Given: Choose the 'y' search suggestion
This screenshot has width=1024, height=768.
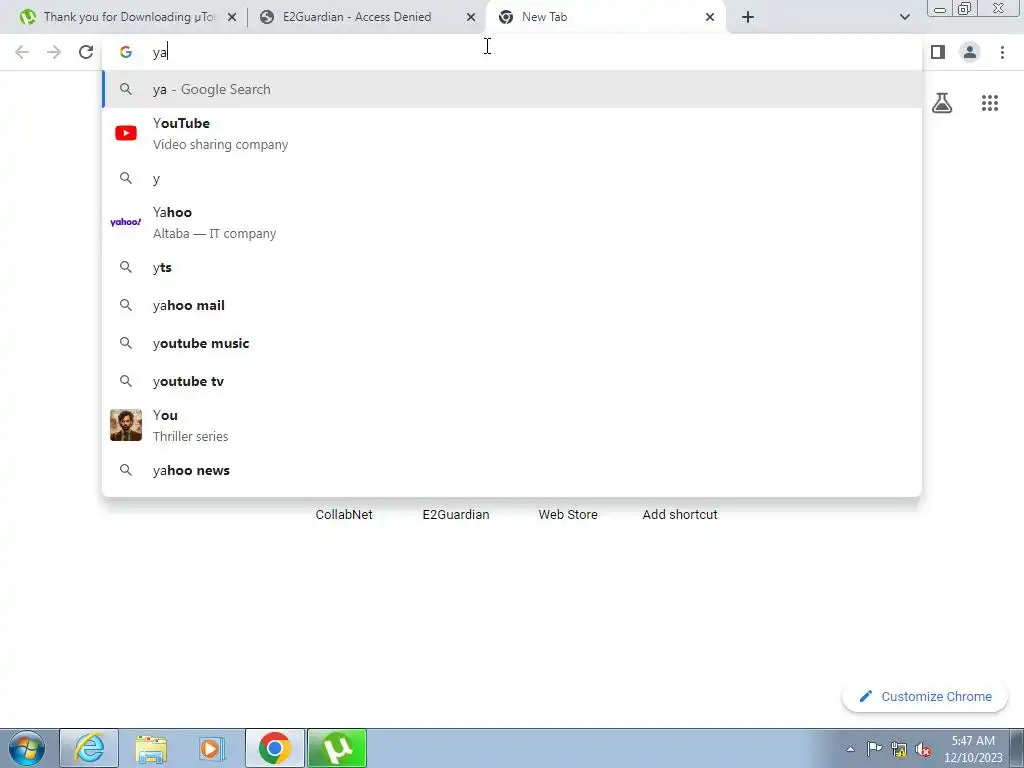Looking at the screenshot, I should click(x=512, y=178).
